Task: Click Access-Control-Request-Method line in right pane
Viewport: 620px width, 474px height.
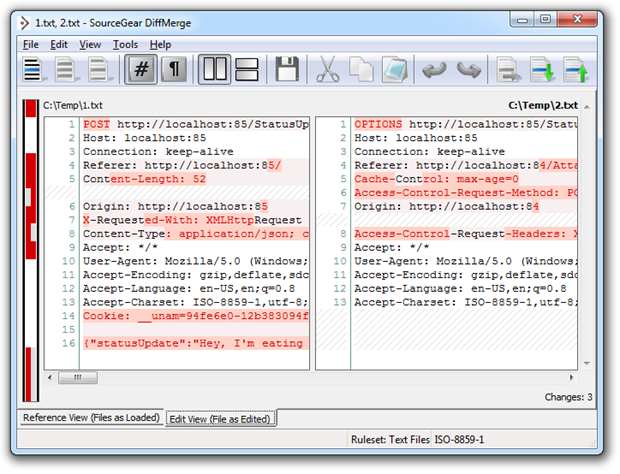Action: coord(465,193)
